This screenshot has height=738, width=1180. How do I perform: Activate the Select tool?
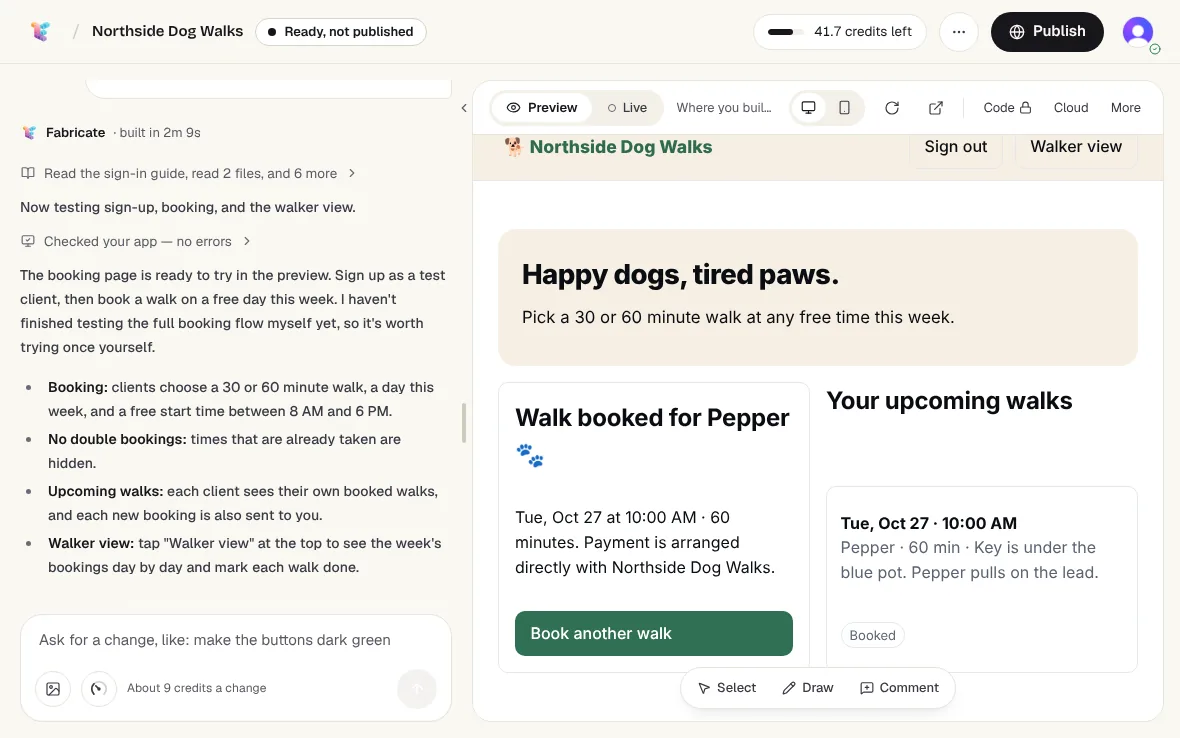tap(727, 688)
